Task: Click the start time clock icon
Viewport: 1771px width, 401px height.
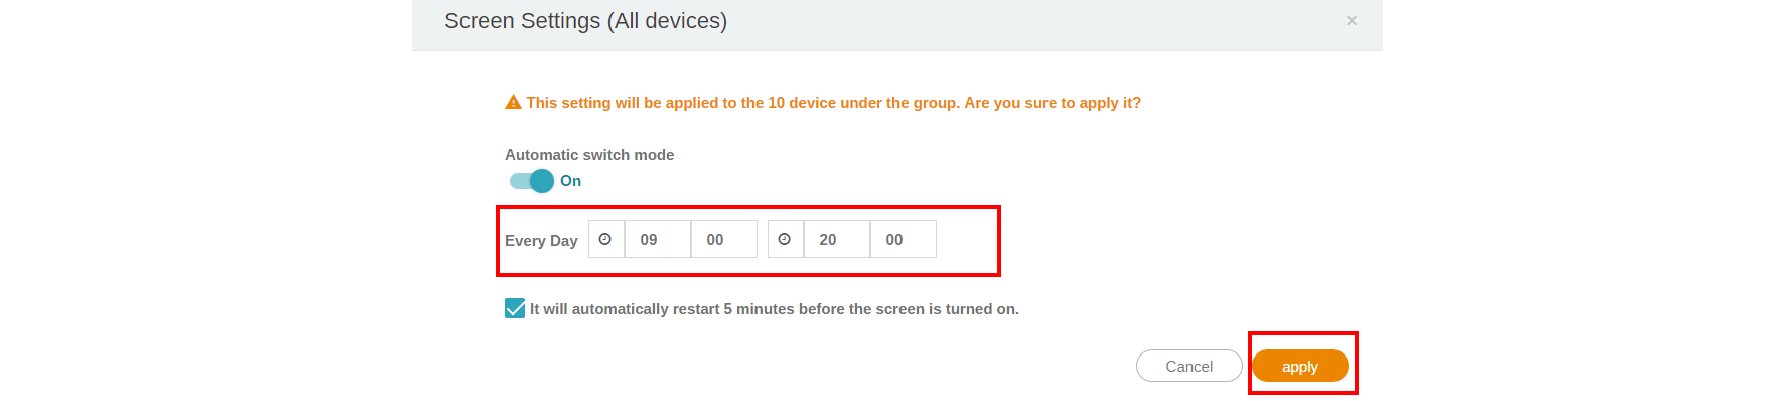Action: 605,239
